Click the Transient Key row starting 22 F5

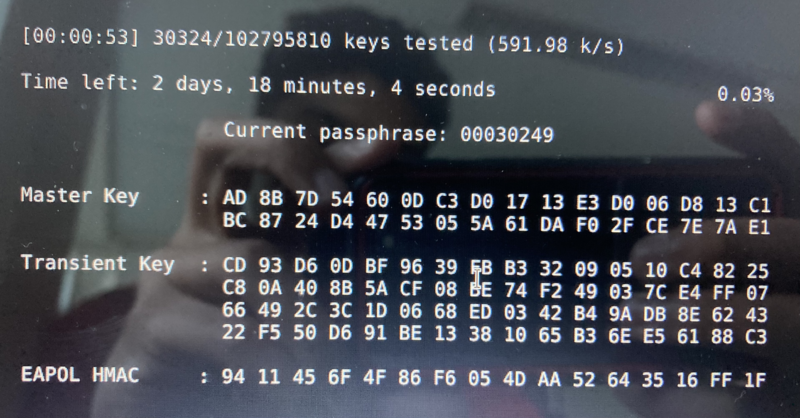click(x=497, y=336)
